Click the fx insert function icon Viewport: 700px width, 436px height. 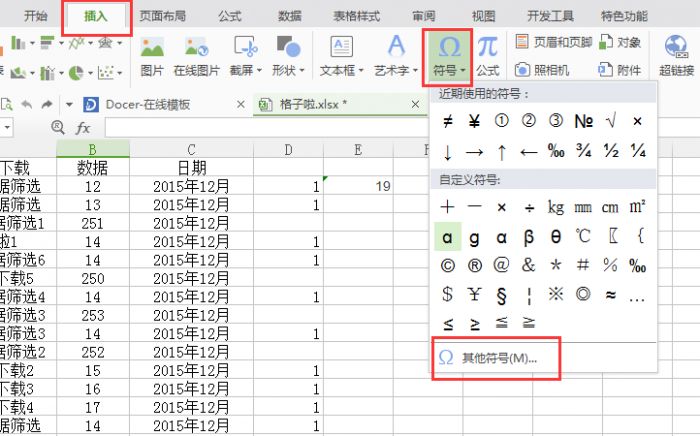coord(83,128)
